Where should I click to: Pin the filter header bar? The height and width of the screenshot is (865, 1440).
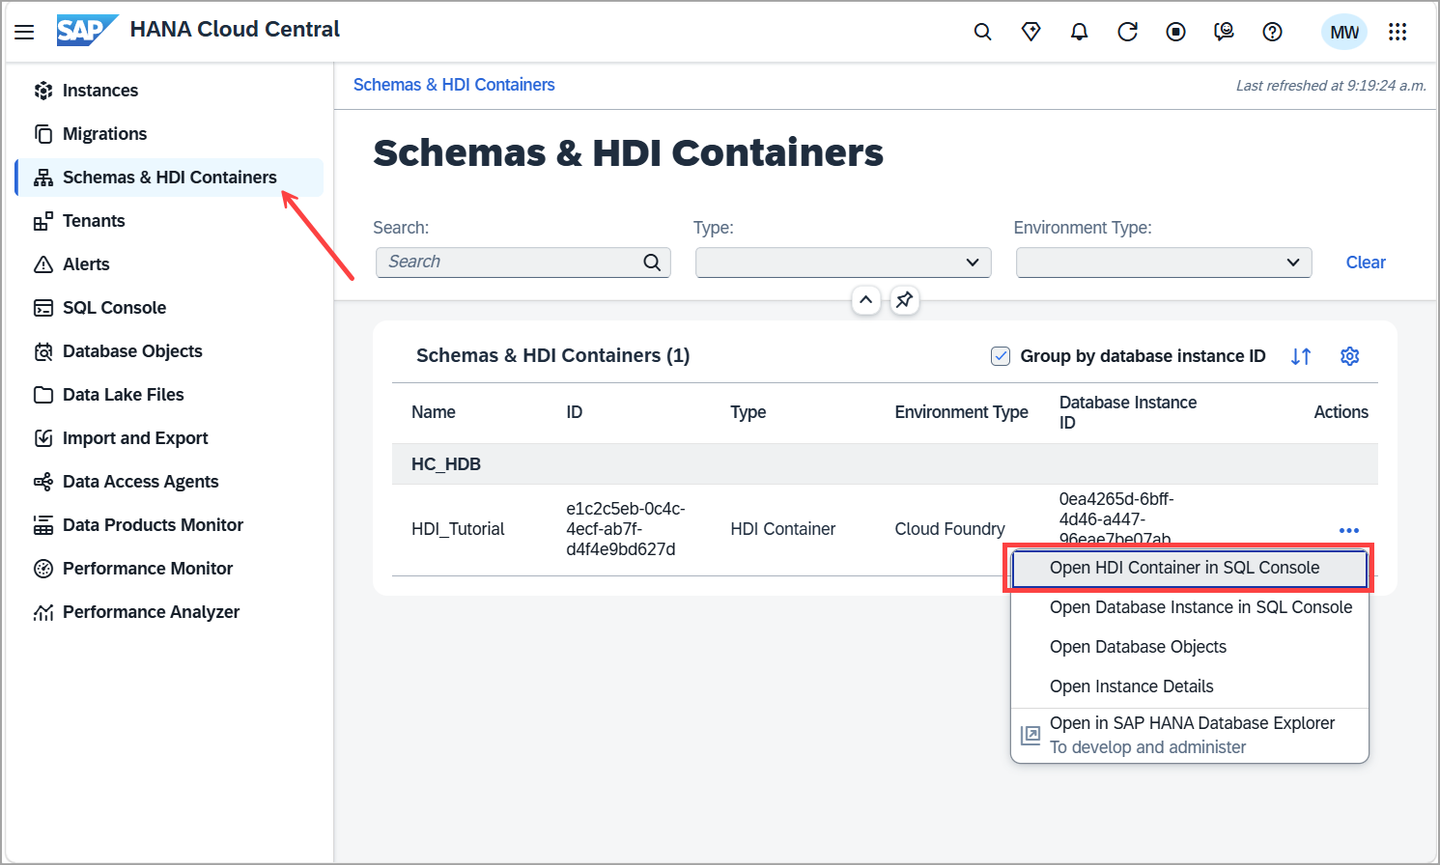[904, 299]
